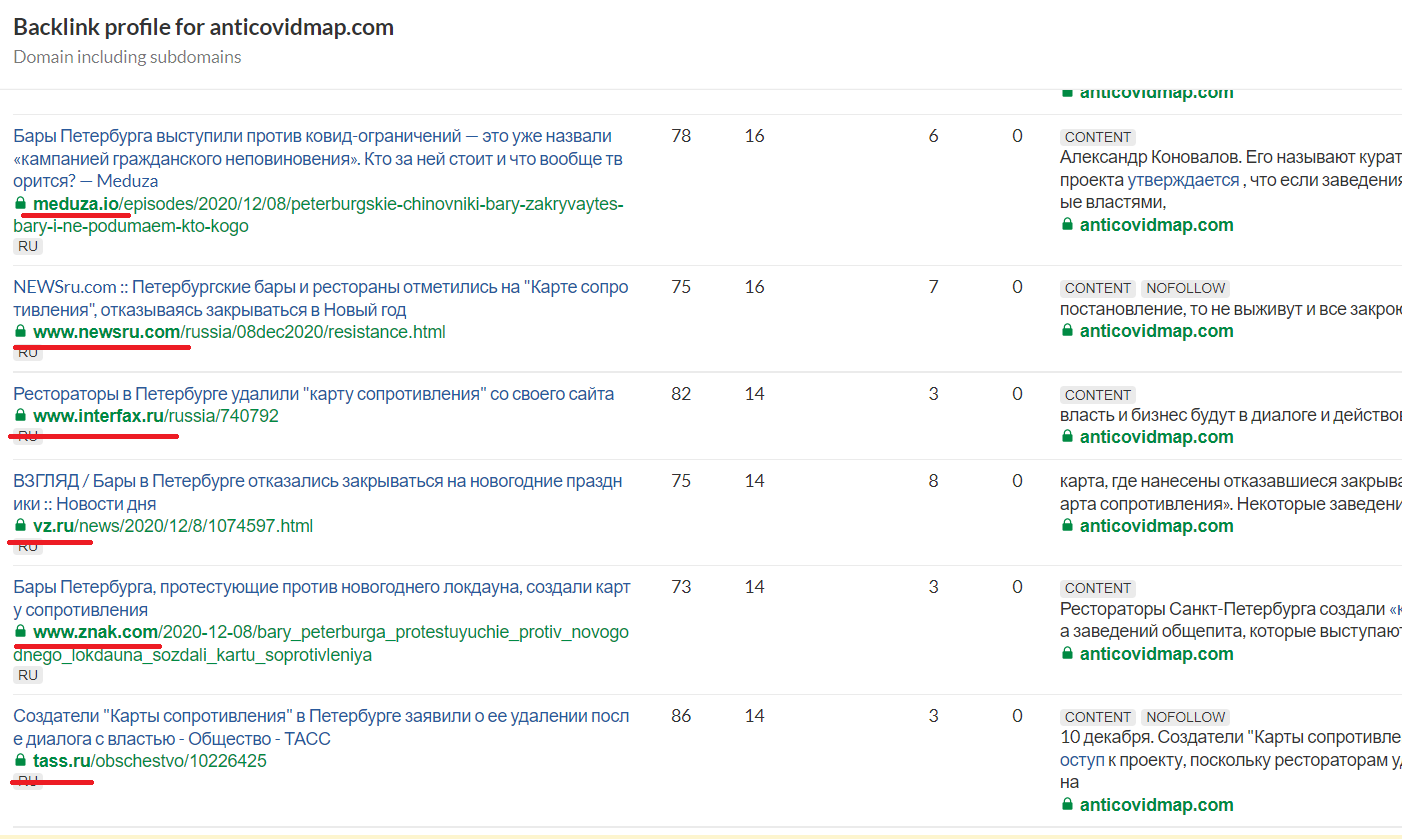
Task: Click the padlock icon next to tass.ru
Action: [20, 762]
